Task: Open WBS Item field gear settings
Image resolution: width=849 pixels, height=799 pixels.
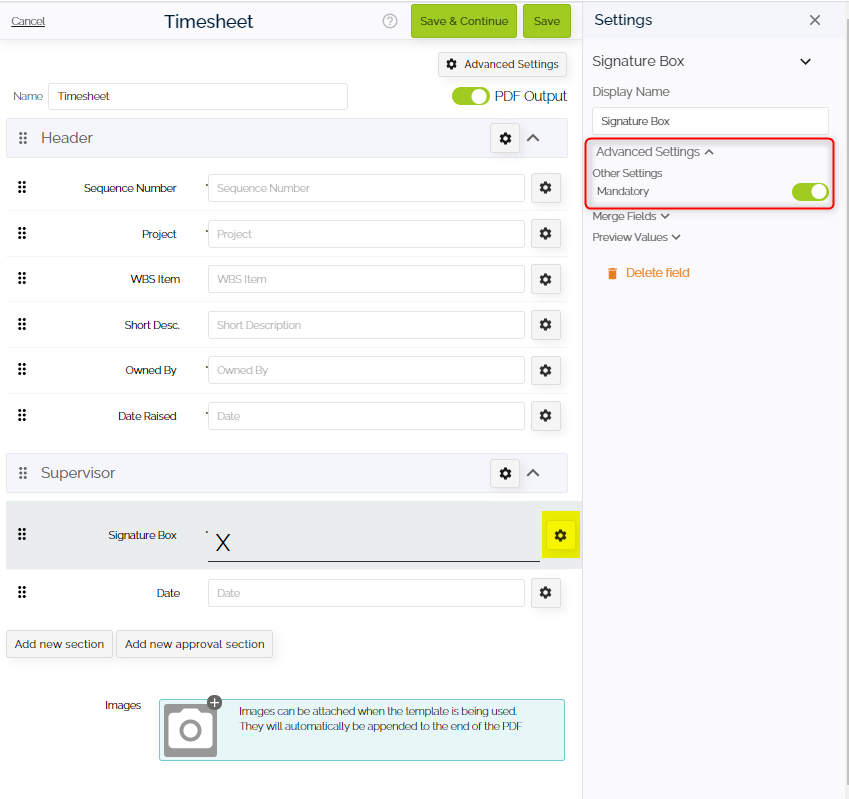Action: point(545,279)
